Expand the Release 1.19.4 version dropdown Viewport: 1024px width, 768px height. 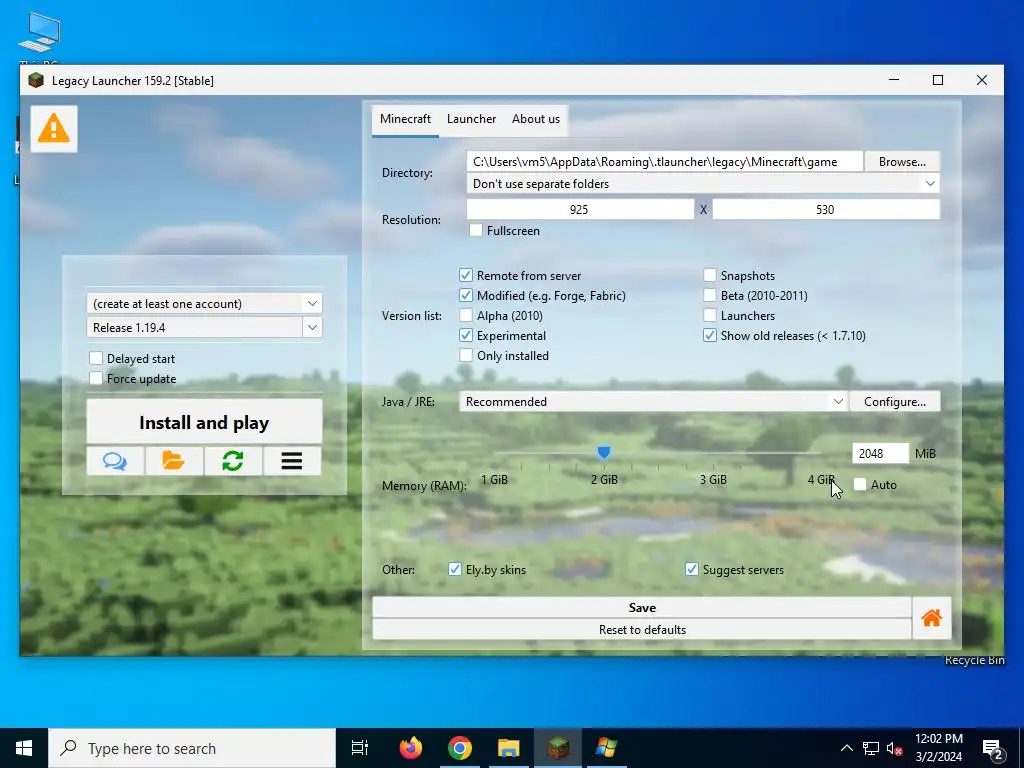coord(312,328)
